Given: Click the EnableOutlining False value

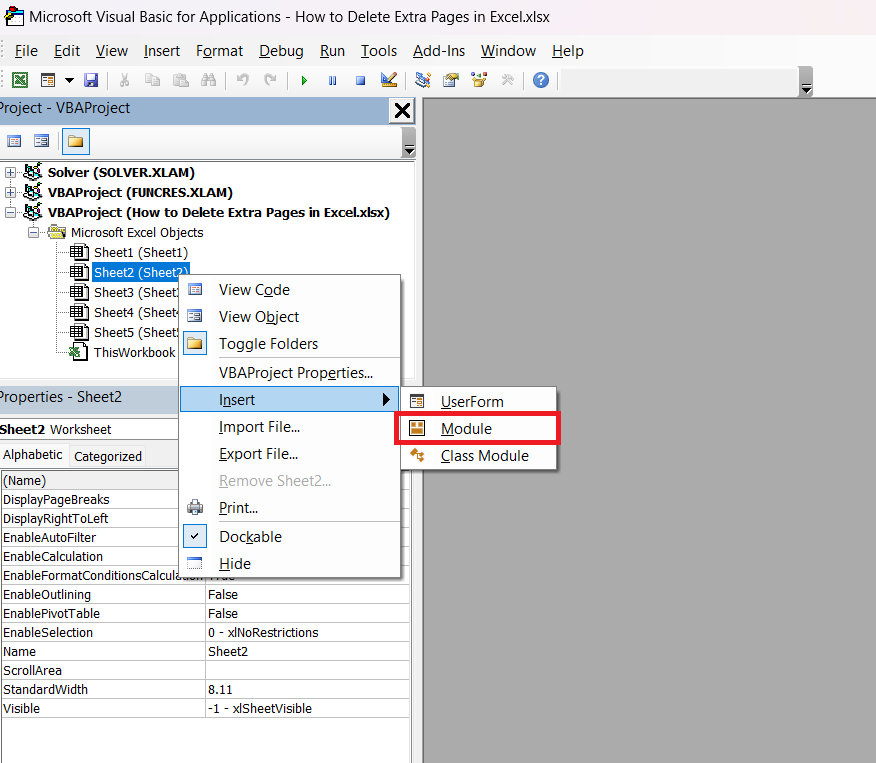Looking at the screenshot, I should coord(307,594).
